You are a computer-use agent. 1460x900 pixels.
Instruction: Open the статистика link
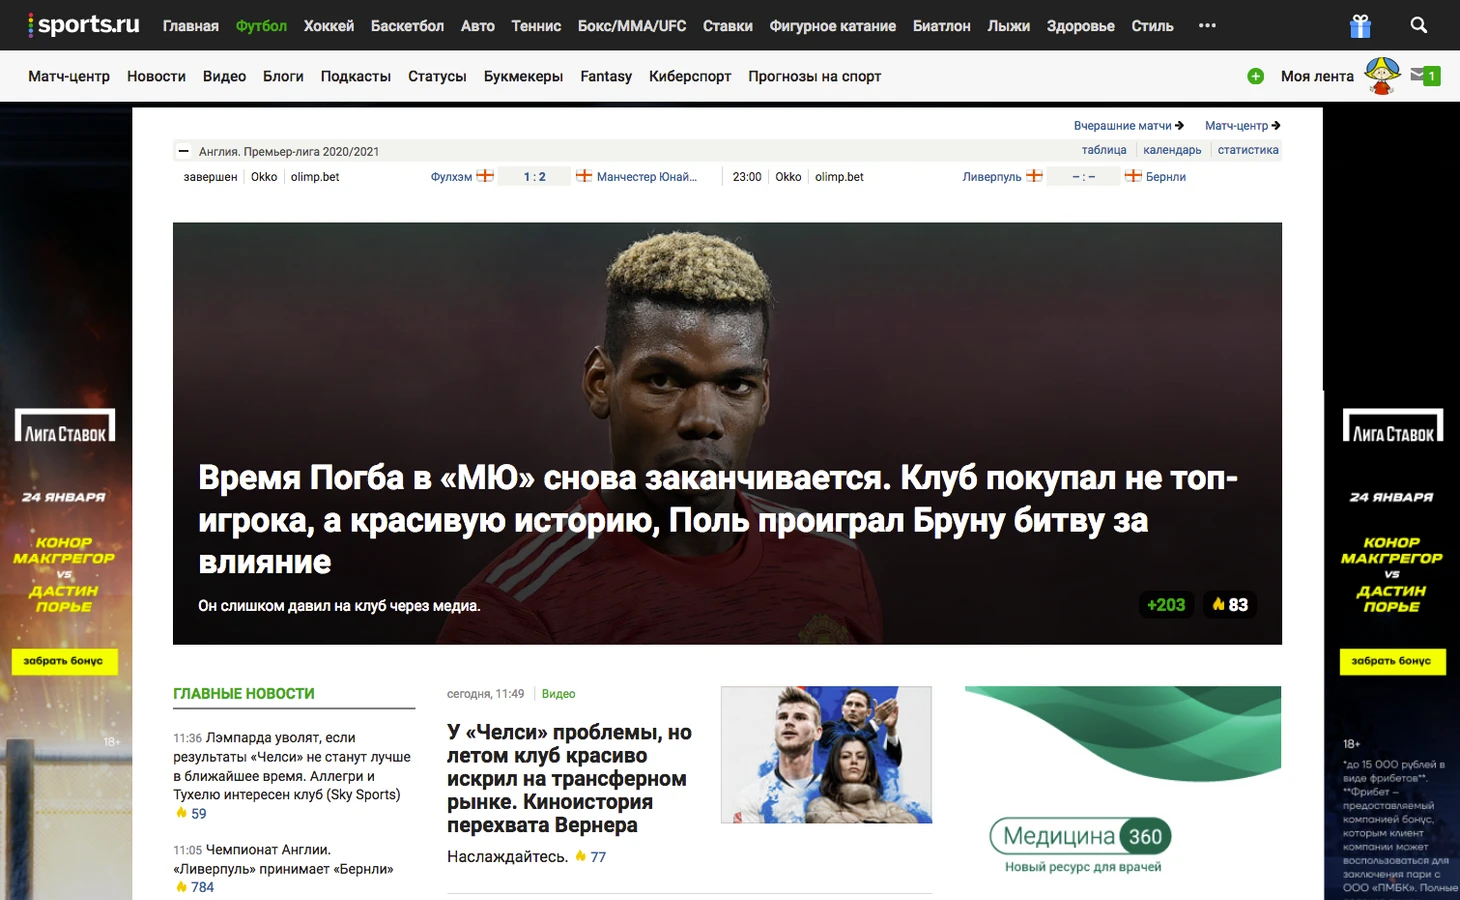1248,150
